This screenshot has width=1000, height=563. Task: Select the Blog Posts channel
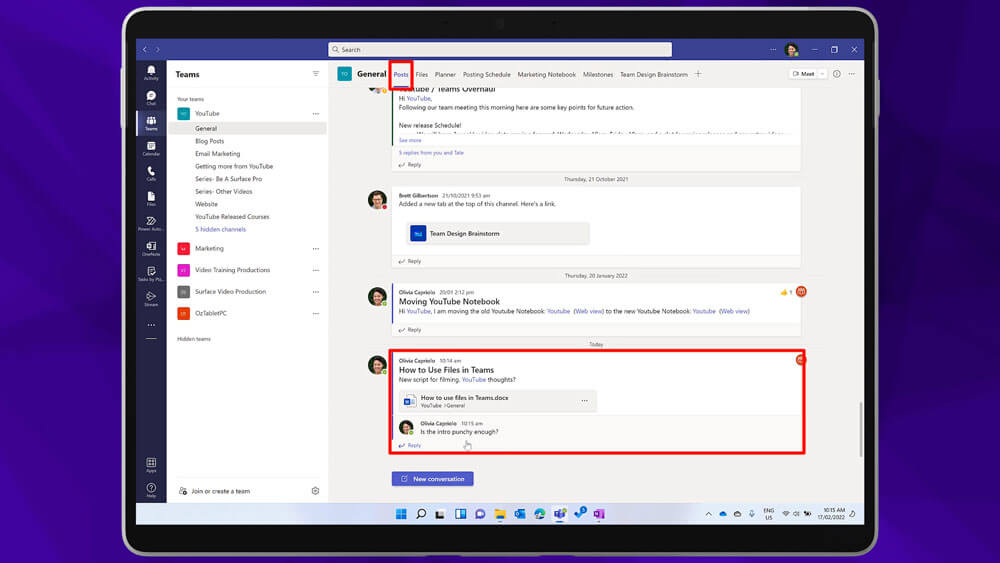209,141
